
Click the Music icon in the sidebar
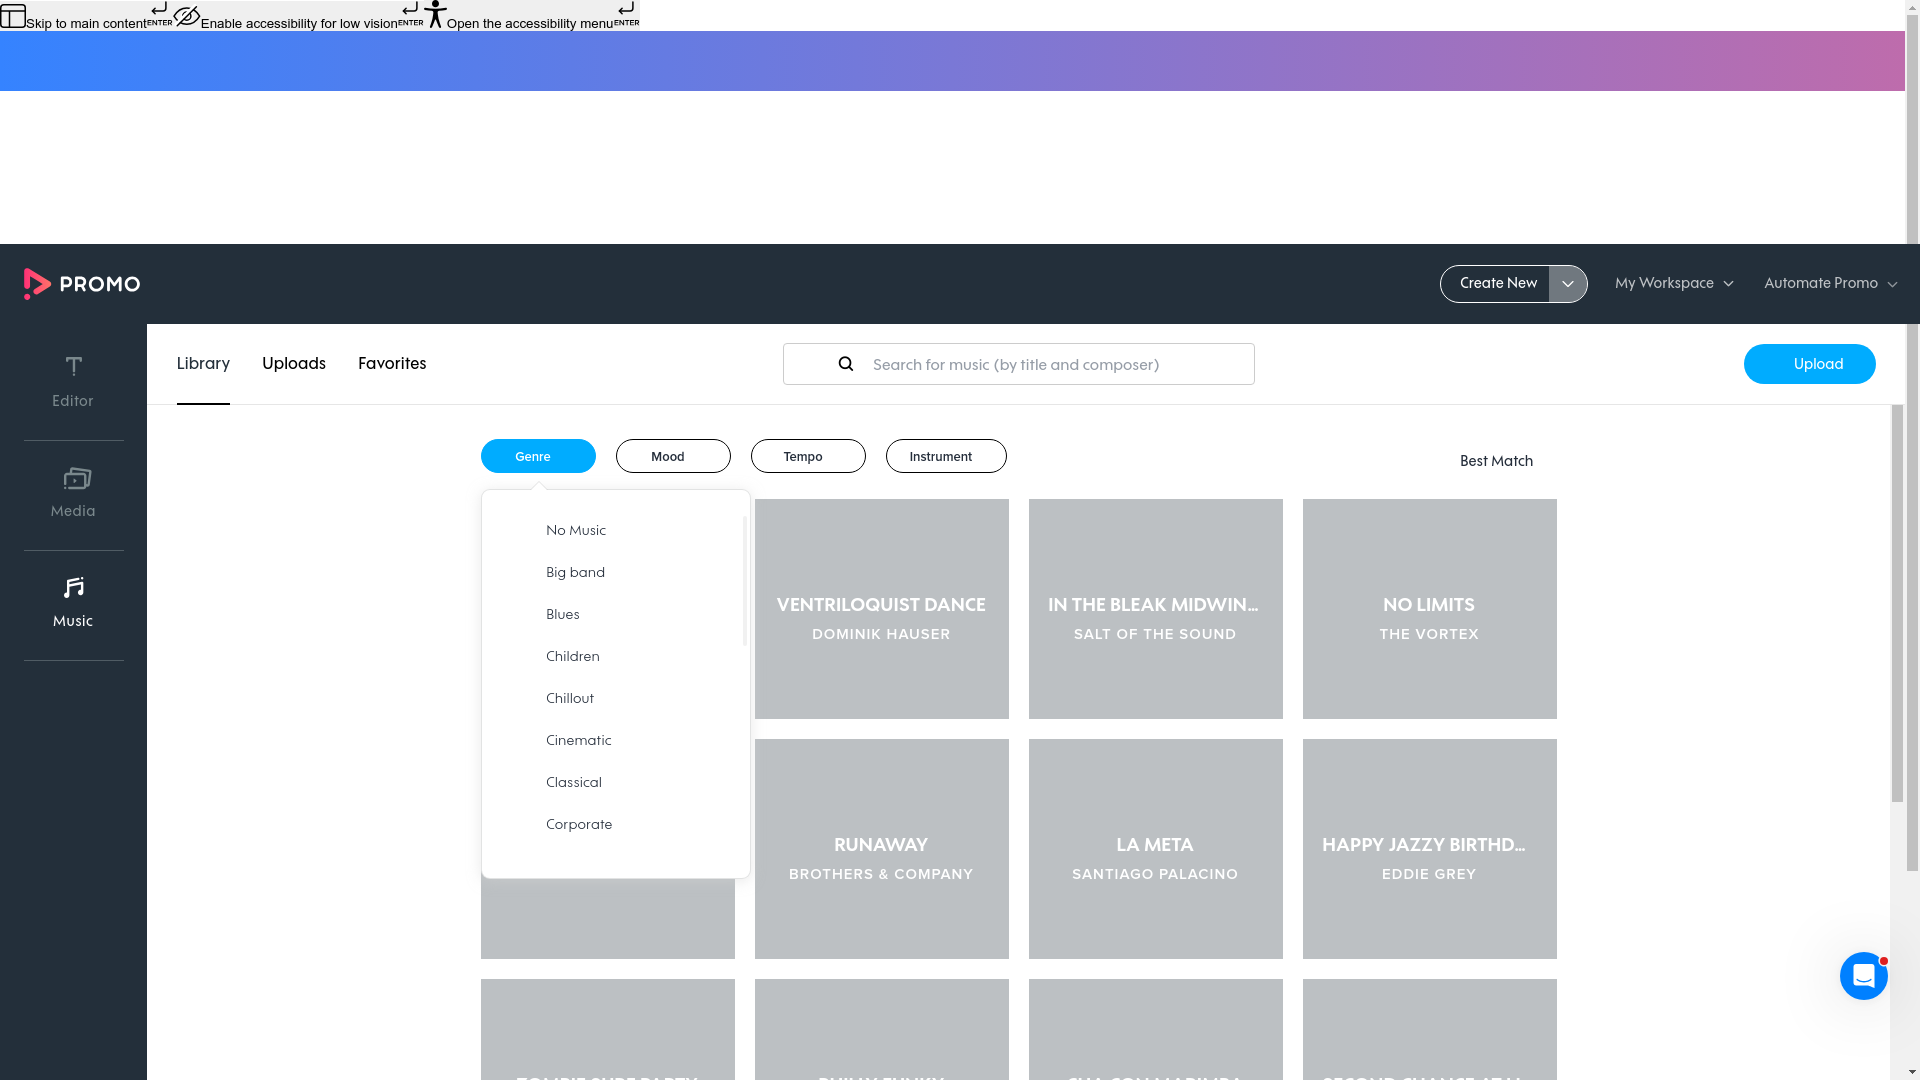(72, 600)
